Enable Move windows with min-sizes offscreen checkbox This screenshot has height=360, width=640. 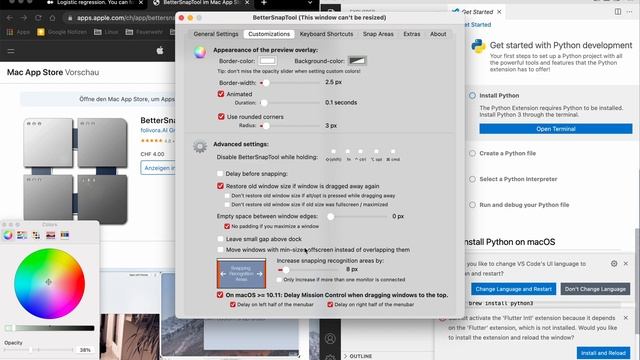click(x=220, y=250)
